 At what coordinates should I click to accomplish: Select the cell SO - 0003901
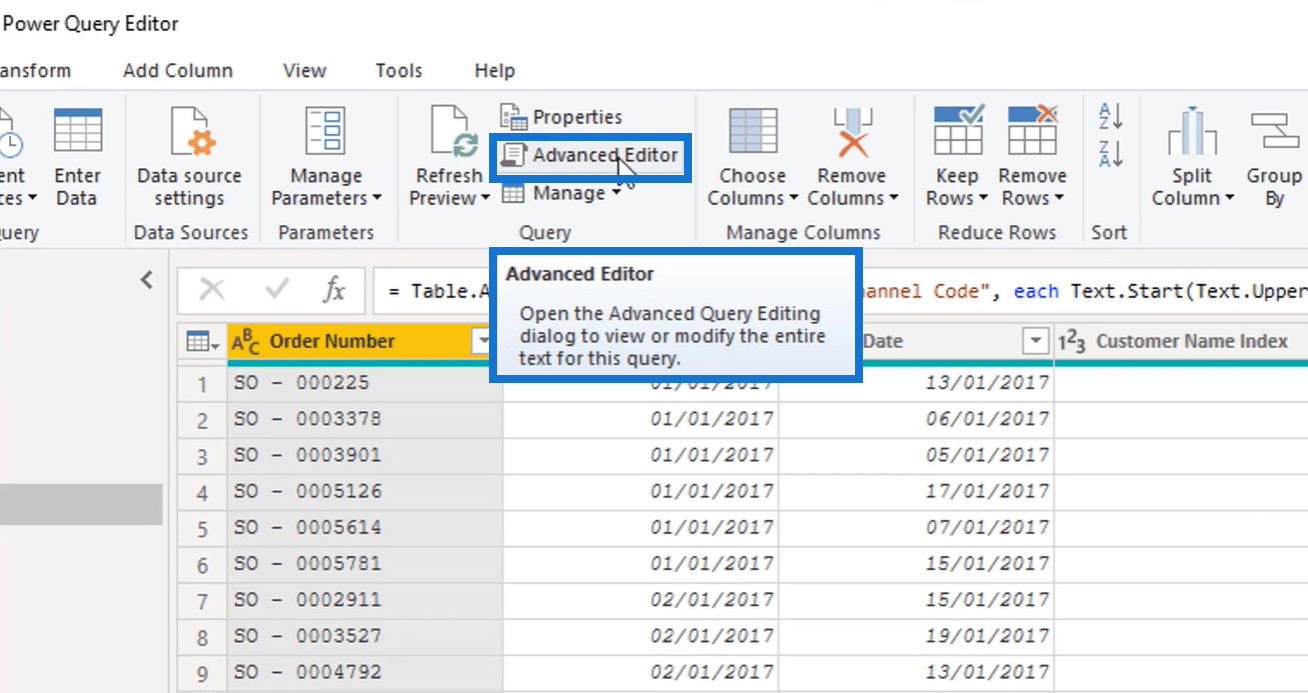pyautogui.click(x=365, y=455)
